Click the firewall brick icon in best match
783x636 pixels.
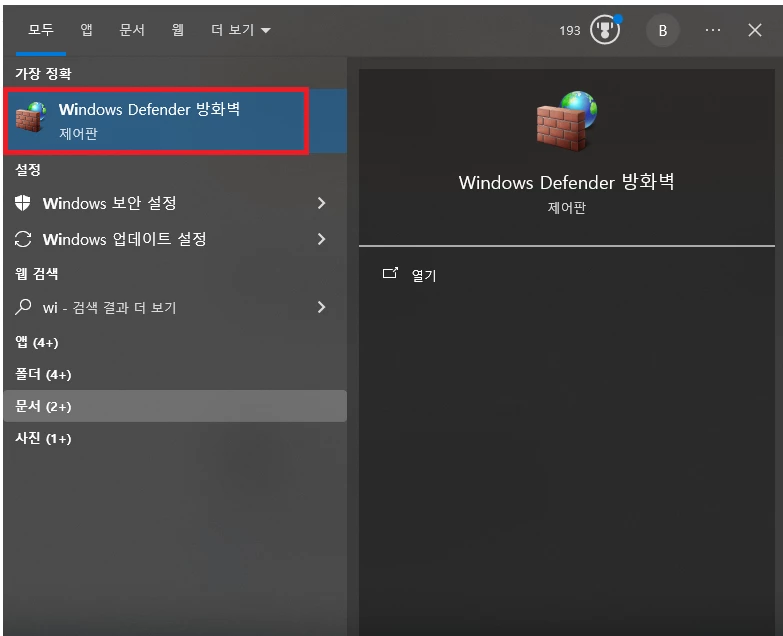[30, 117]
